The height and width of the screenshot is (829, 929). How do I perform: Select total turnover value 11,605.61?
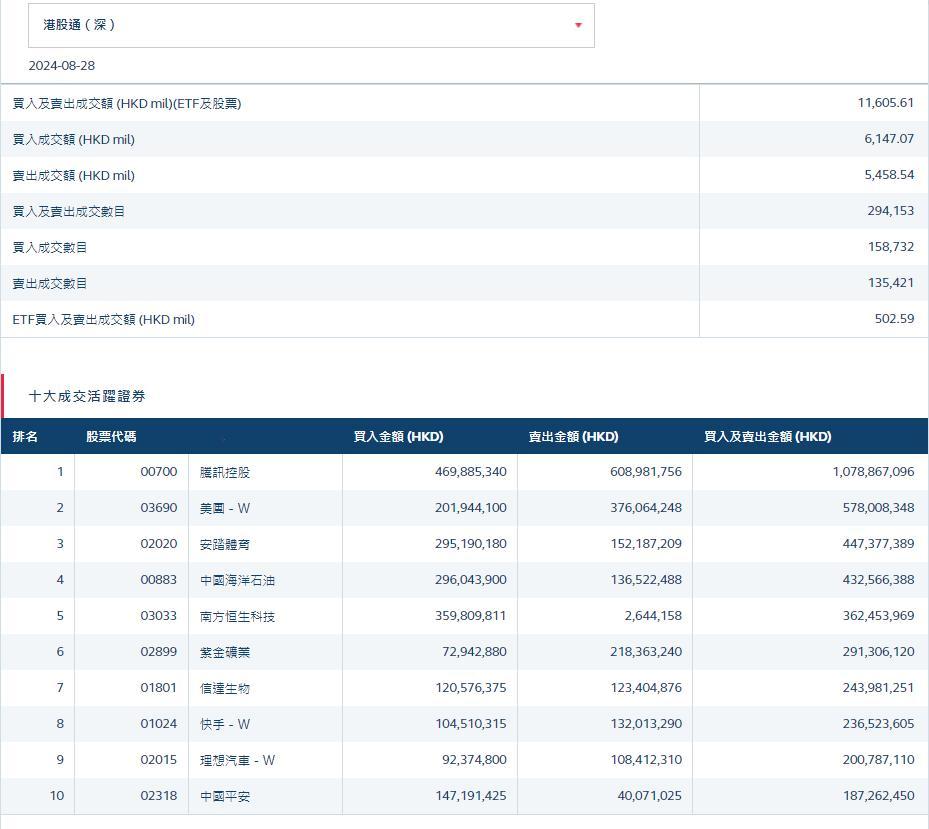click(885, 103)
